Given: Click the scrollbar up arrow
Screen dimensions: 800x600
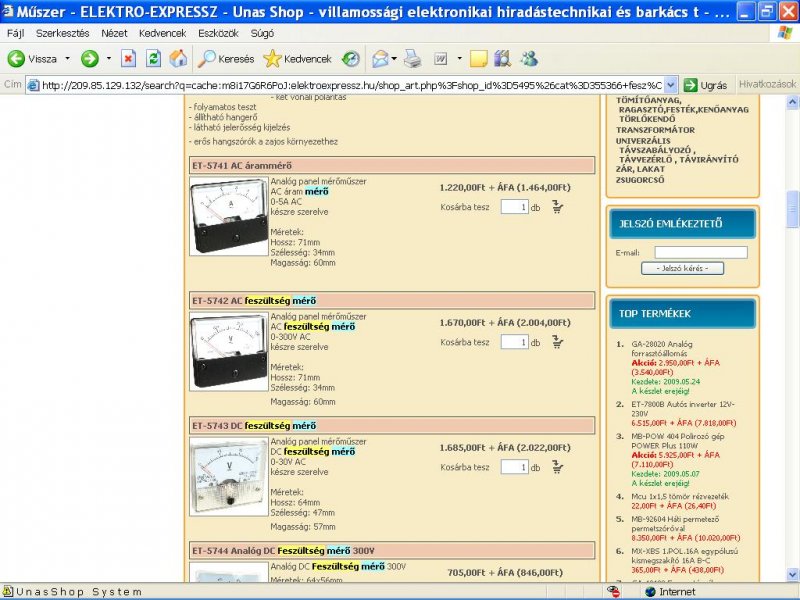Looking at the screenshot, I should point(792,102).
